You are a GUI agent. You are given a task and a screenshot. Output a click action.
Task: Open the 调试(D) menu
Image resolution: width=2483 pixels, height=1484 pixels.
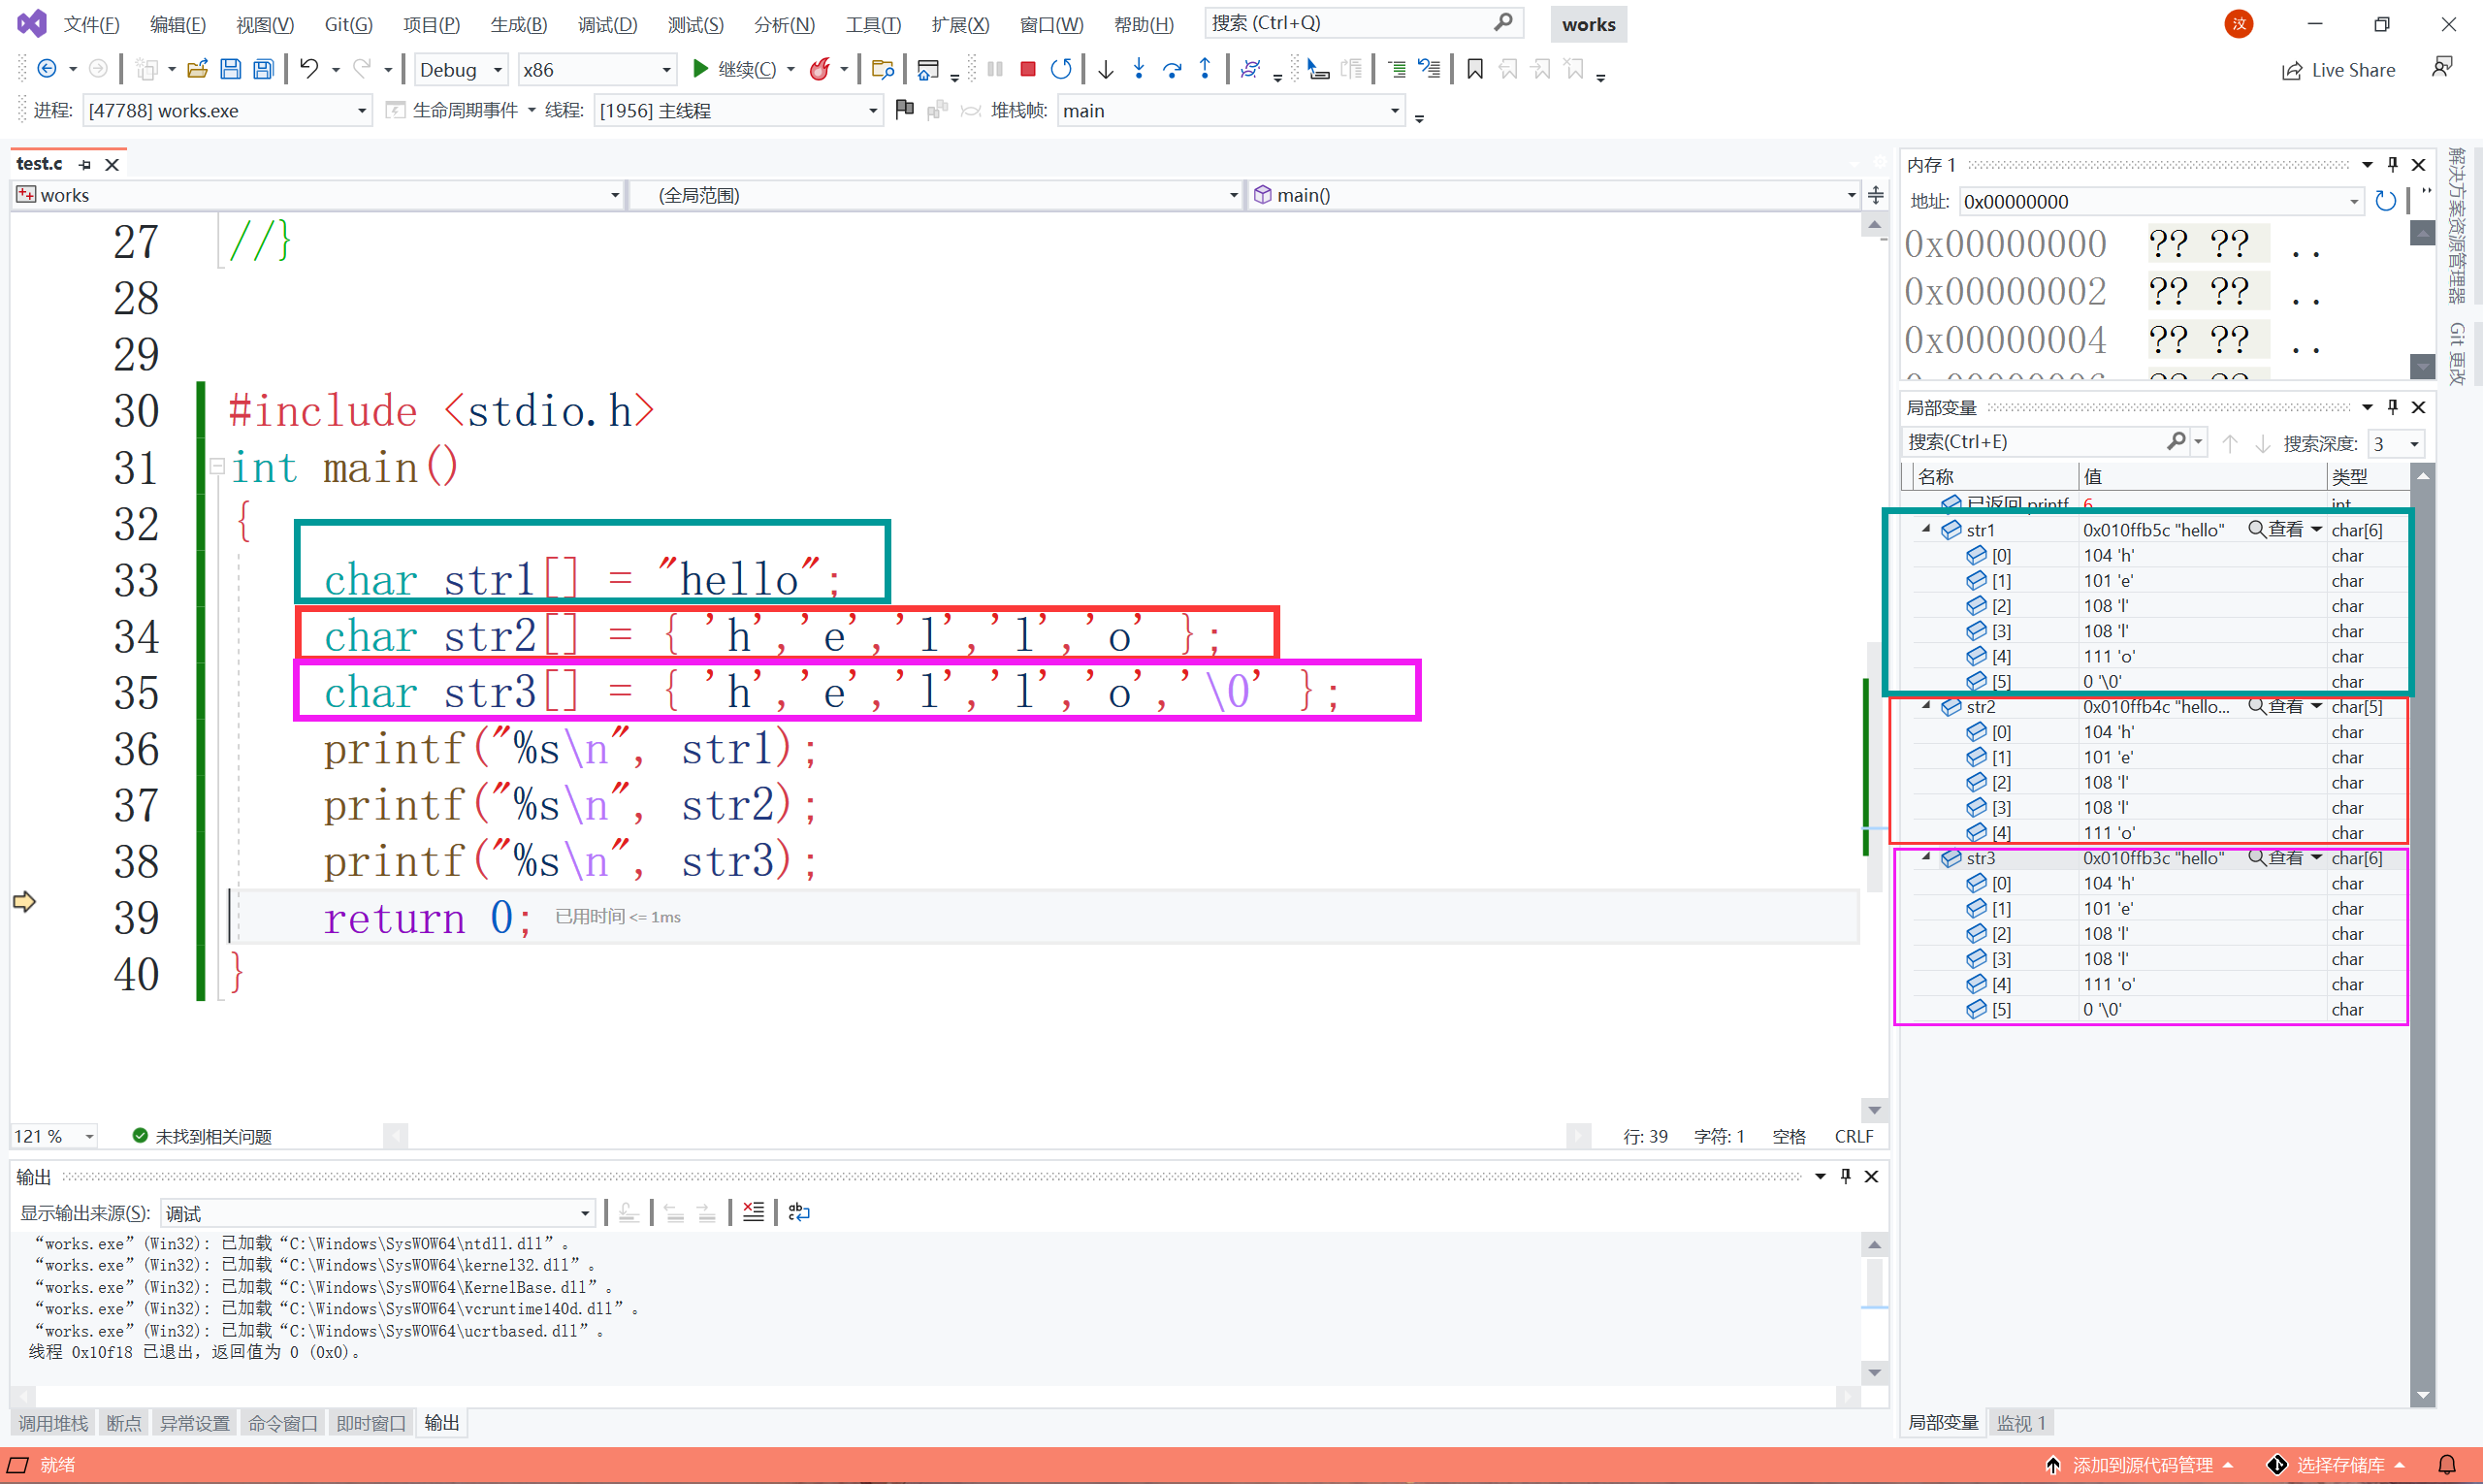click(x=607, y=24)
